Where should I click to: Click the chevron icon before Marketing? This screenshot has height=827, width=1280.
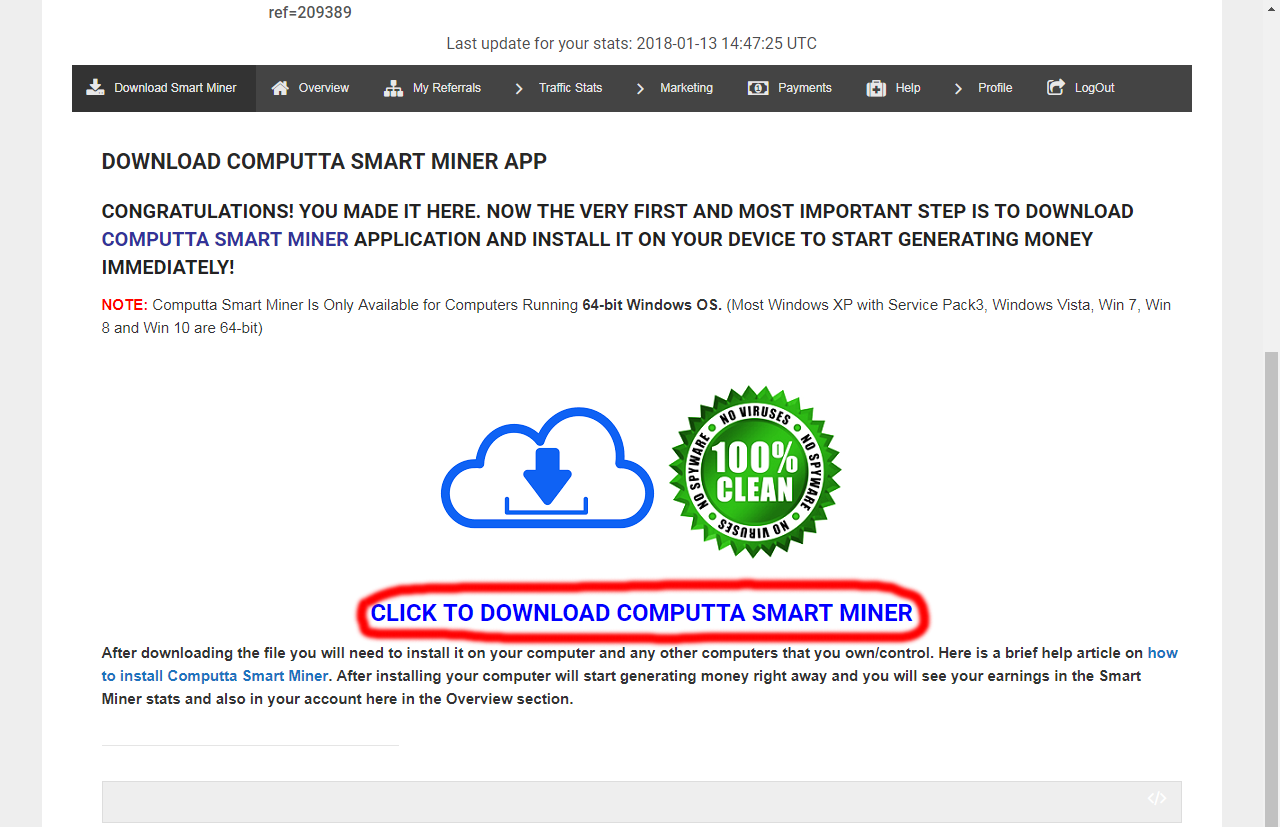click(x=640, y=88)
